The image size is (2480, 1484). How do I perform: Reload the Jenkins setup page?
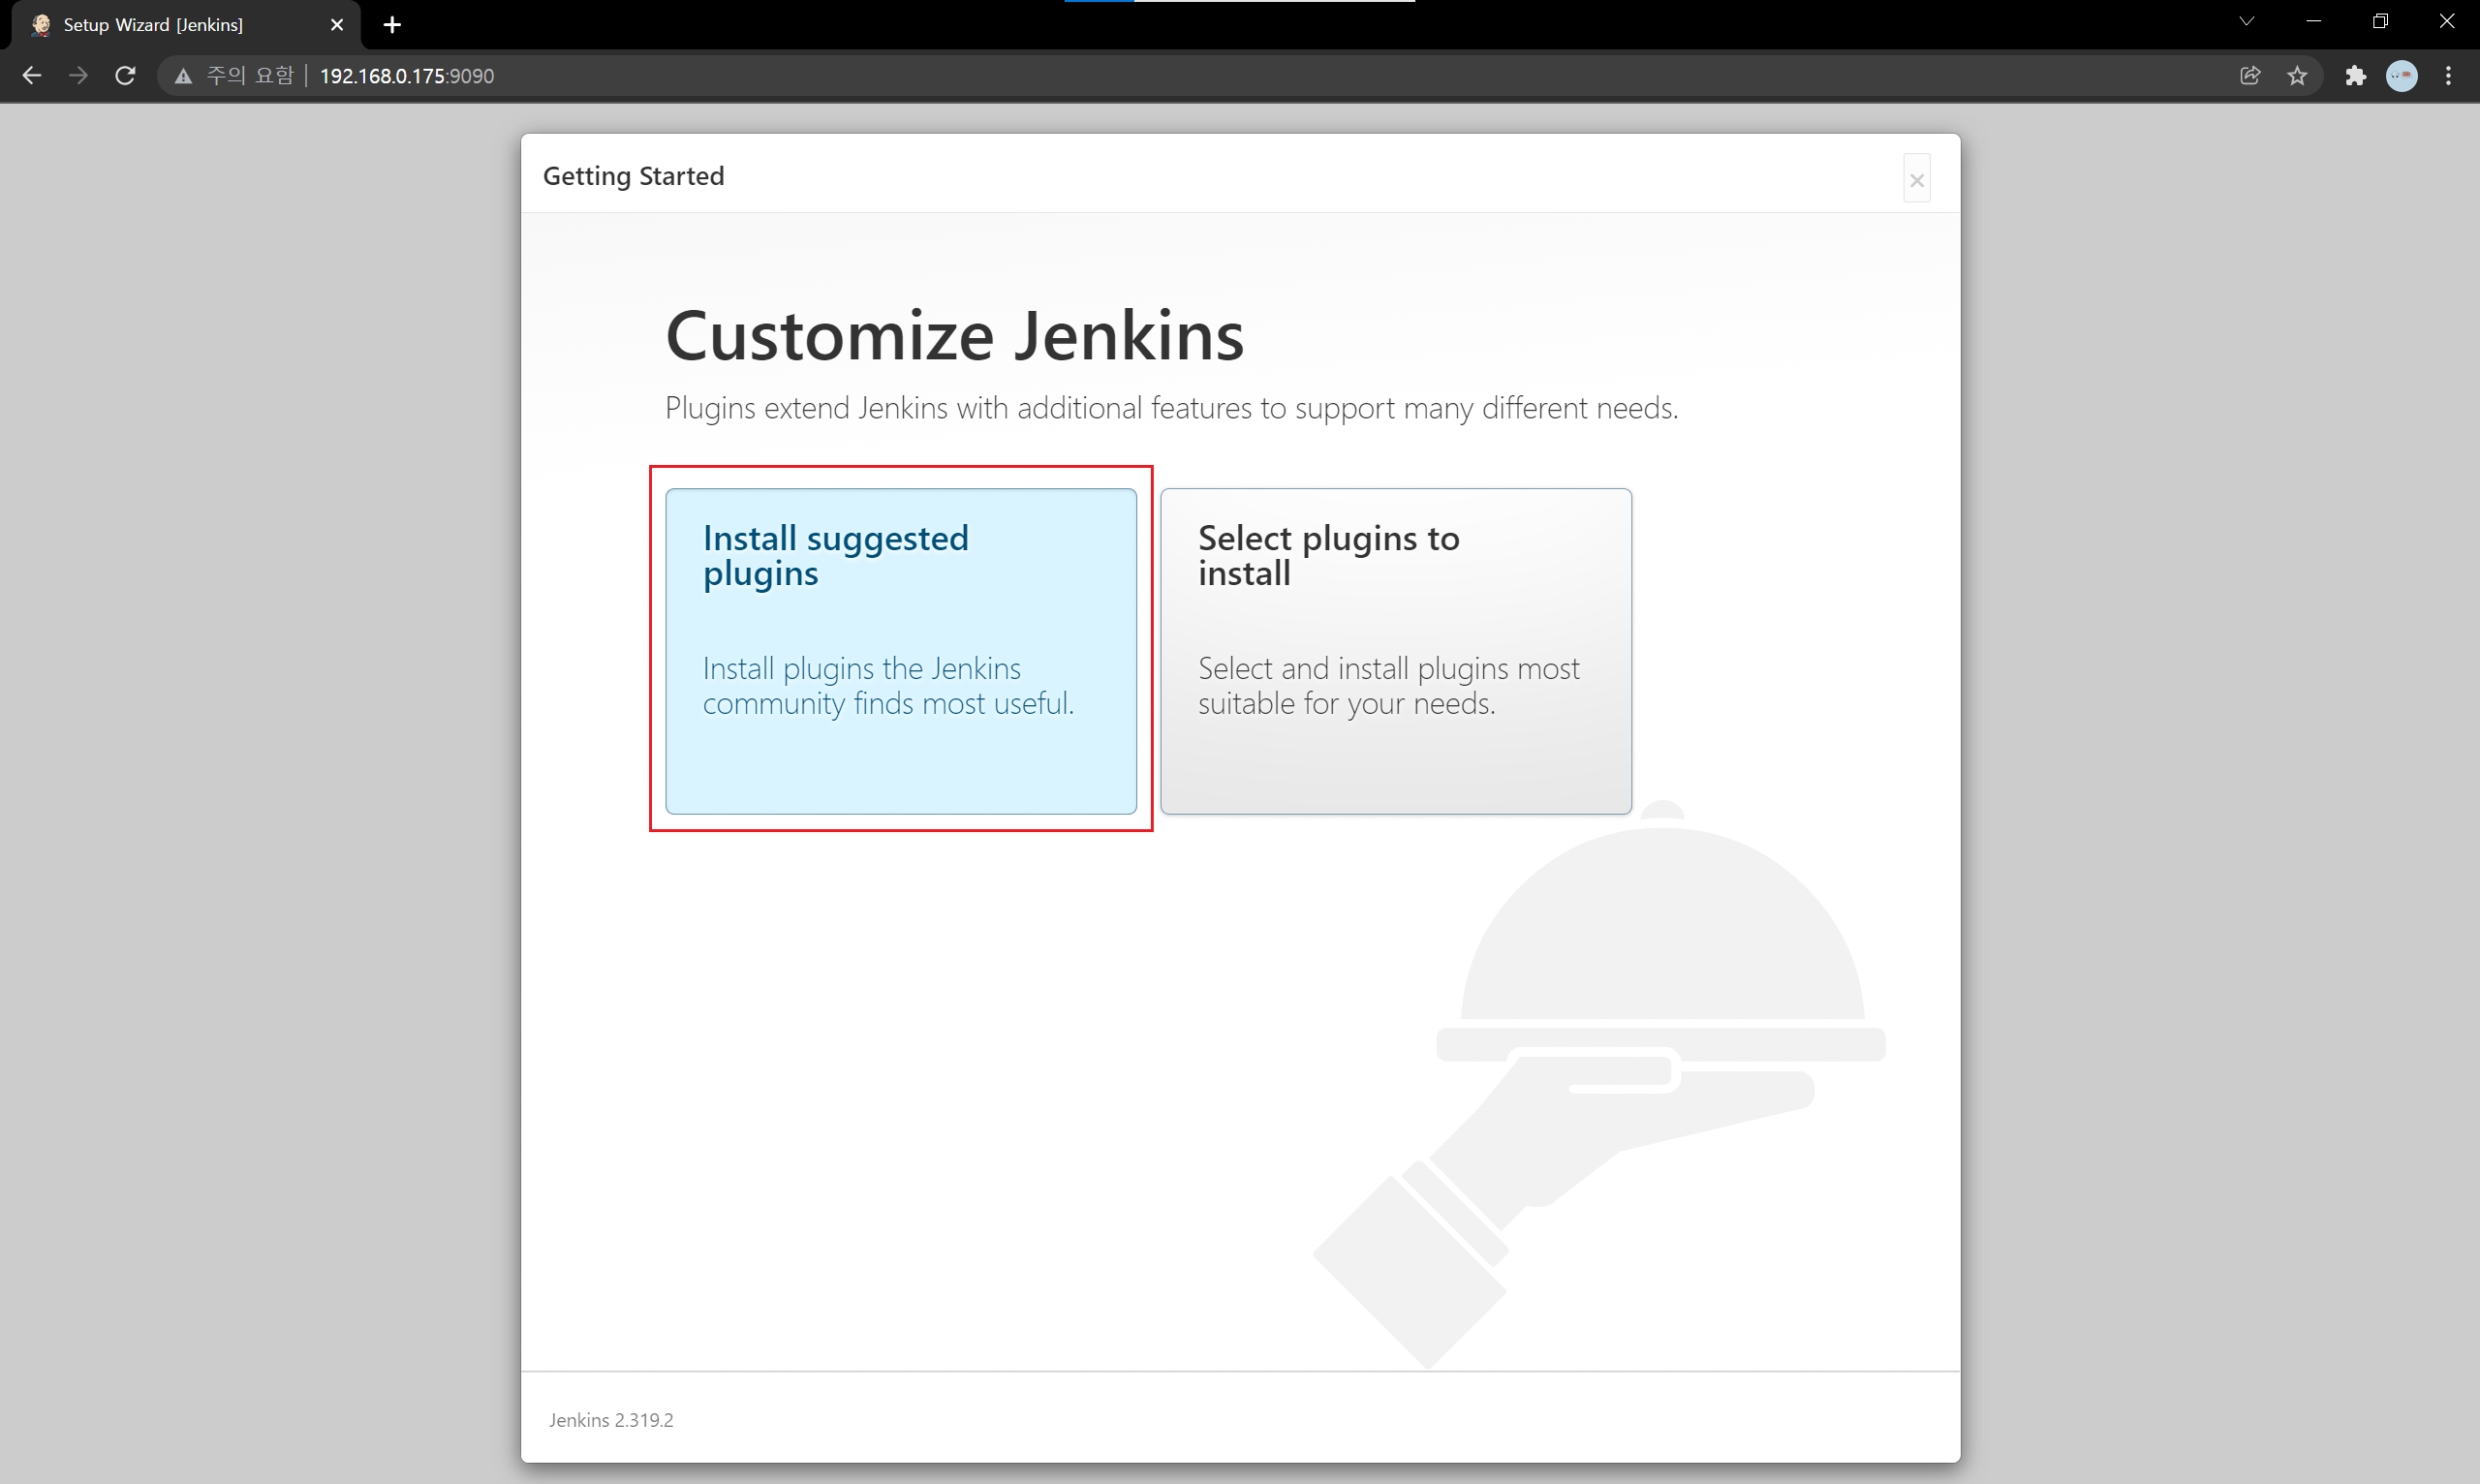[x=125, y=76]
